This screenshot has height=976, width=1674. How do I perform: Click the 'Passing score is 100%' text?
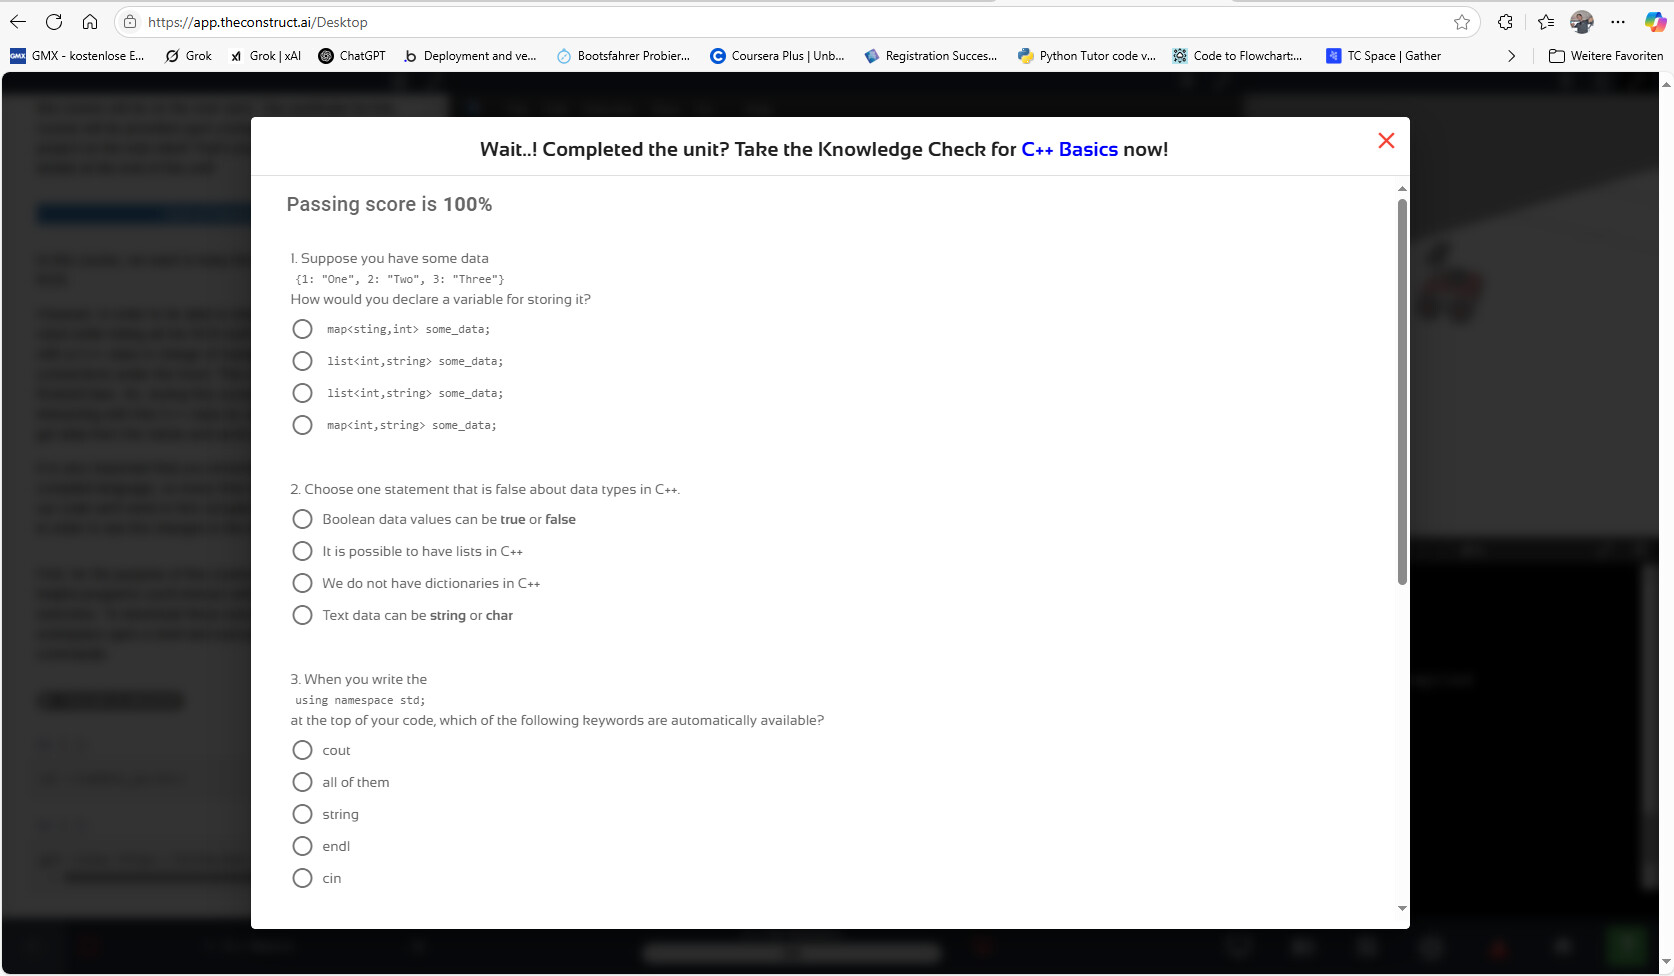point(389,204)
